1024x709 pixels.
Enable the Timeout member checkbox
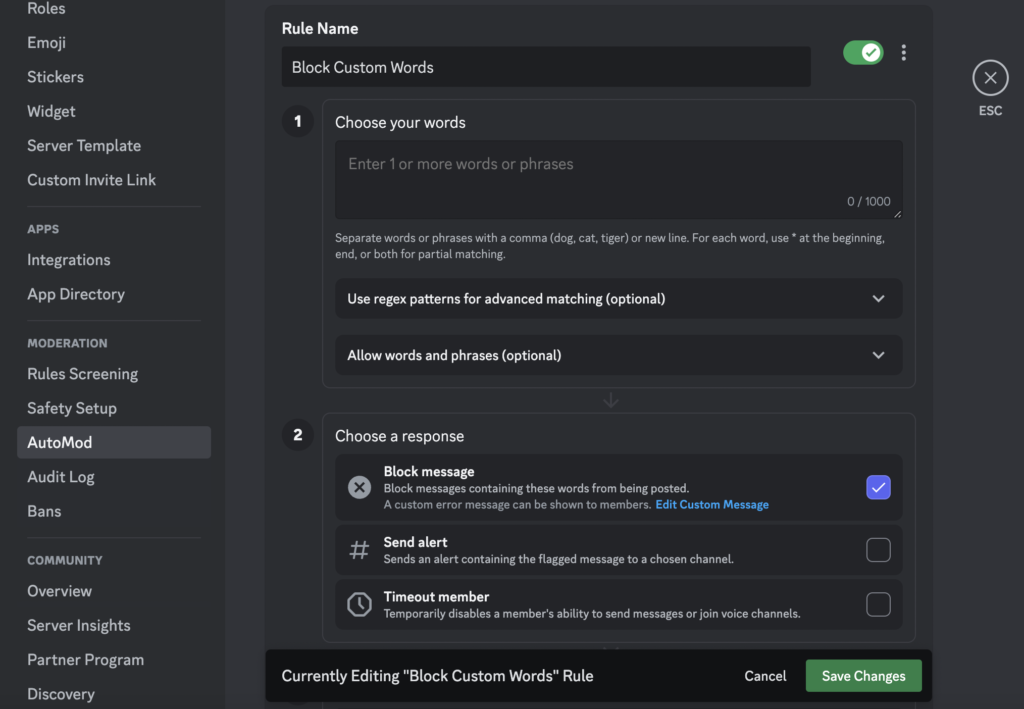pyautogui.click(x=878, y=605)
